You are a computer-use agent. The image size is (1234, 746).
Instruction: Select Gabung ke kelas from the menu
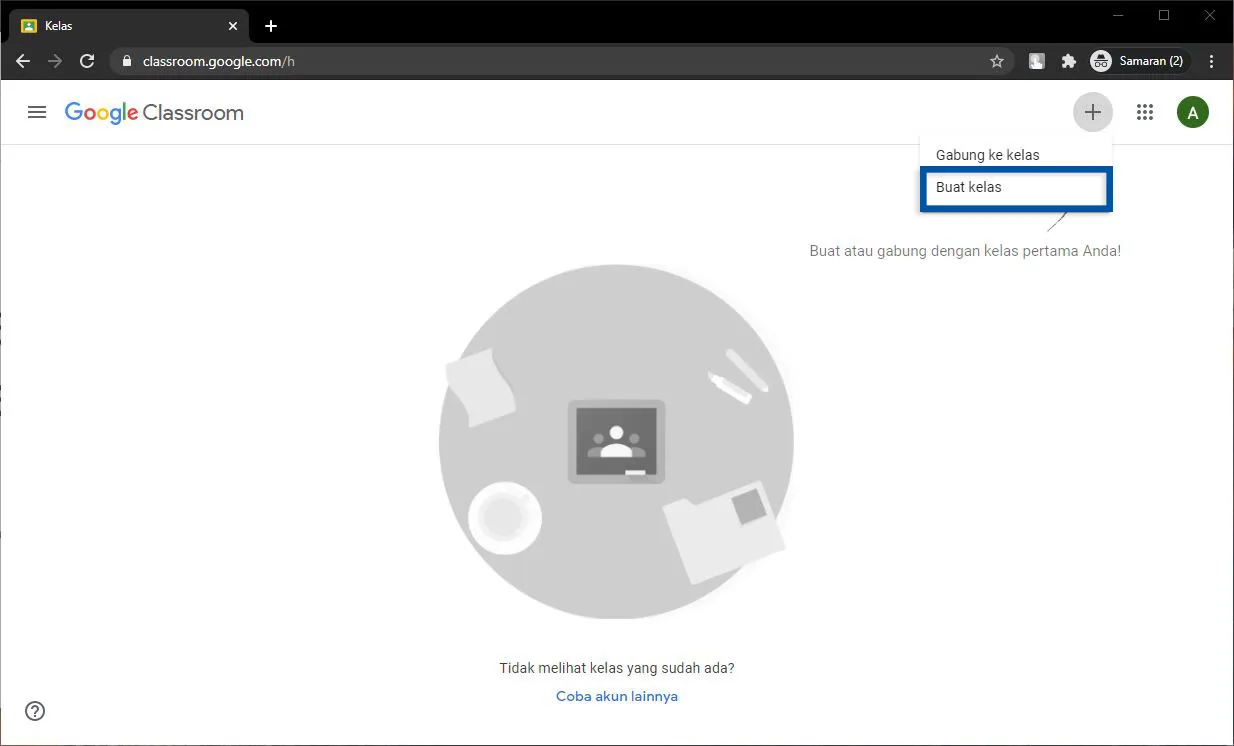[987, 154]
